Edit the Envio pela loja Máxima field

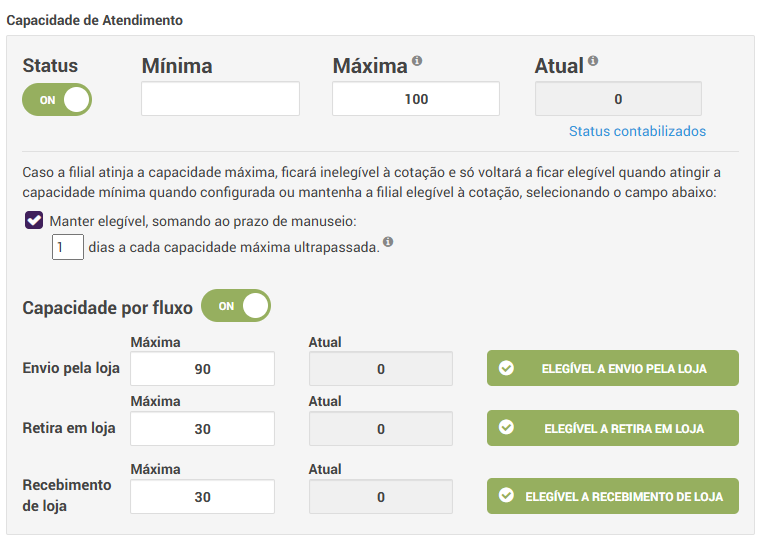pos(202,369)
